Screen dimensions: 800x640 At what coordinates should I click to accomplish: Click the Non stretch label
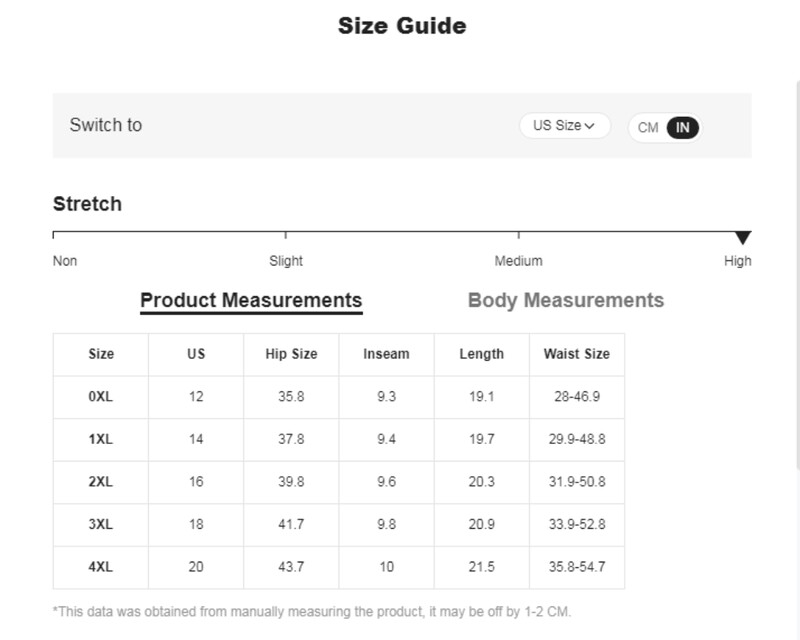click(x=65, y=261)
